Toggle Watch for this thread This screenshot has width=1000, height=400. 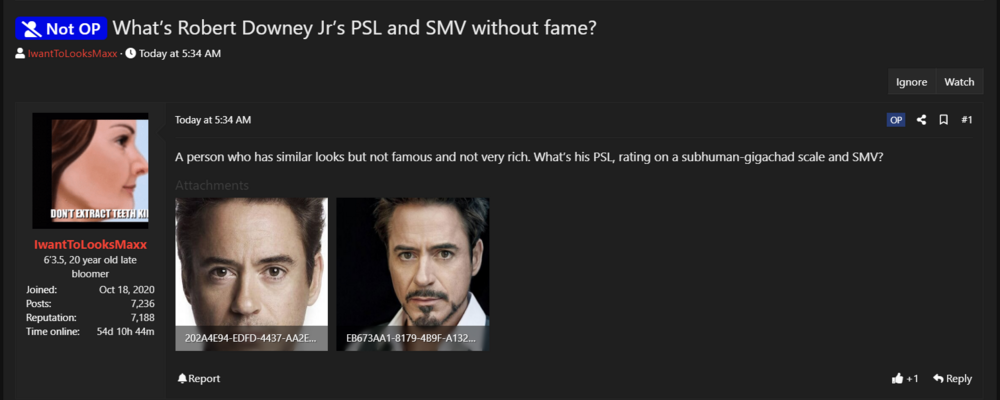coord(959,82)
